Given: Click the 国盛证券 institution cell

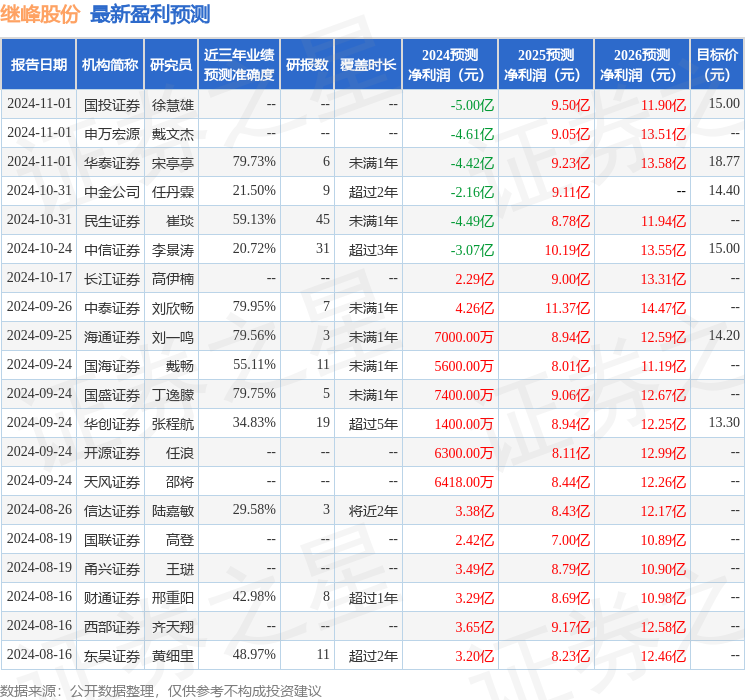Looking at the screenshot, I should pyautogui.click(x=112, y=395).
